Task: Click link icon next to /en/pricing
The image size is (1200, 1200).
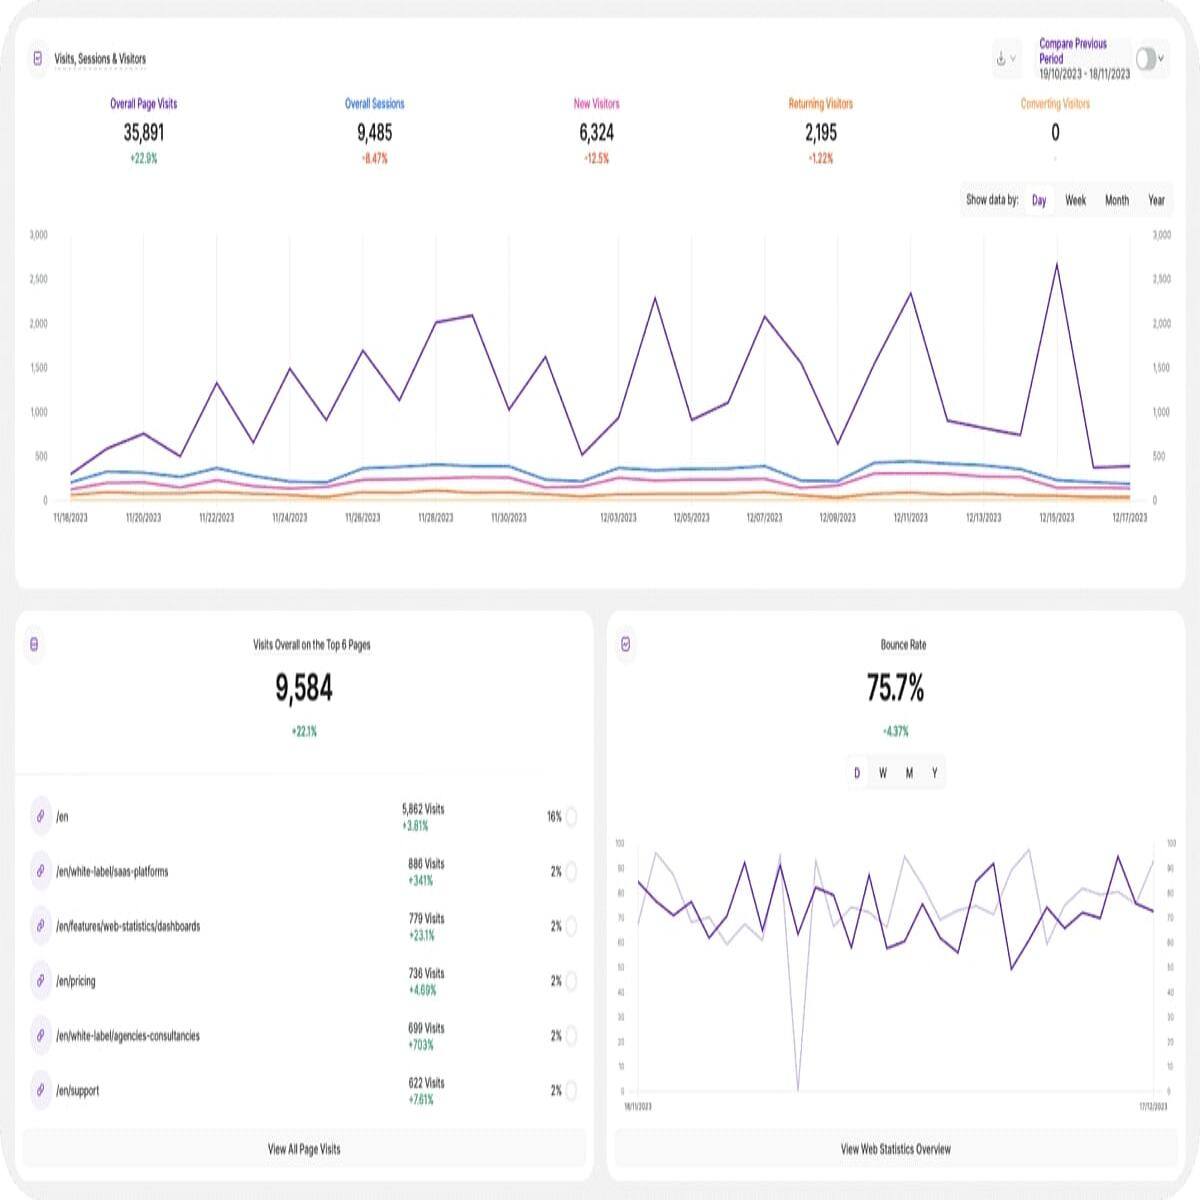Action: pyautogui.click(x=40, y=981)
